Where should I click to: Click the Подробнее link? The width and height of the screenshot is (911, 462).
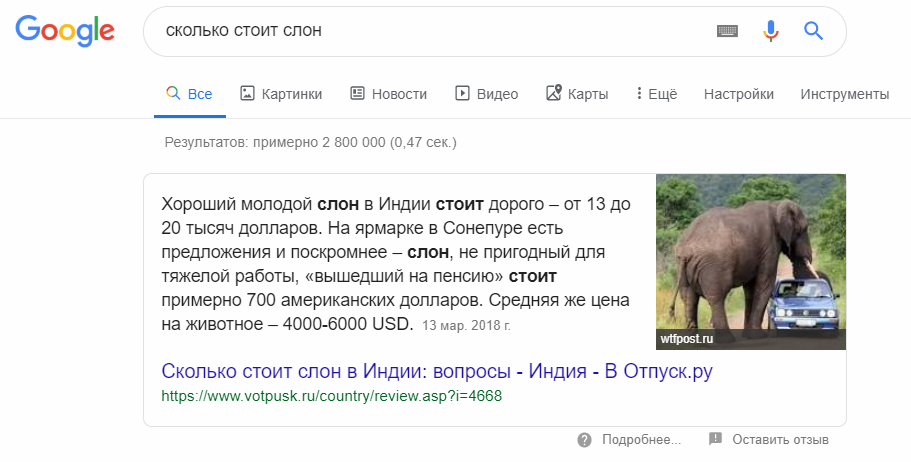643,439
